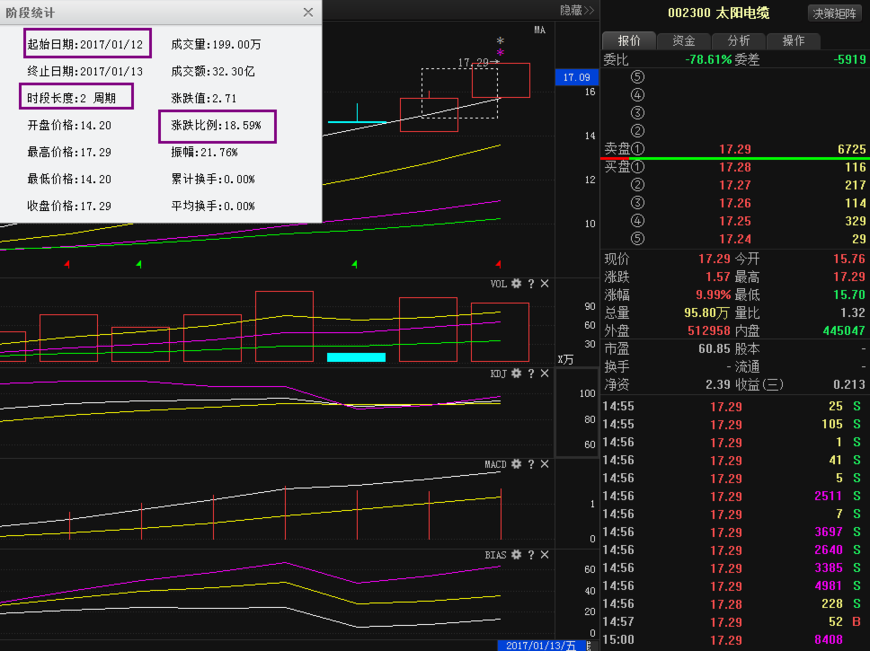
Task: Select the cyan volume bar
Action: coord(356,357)
